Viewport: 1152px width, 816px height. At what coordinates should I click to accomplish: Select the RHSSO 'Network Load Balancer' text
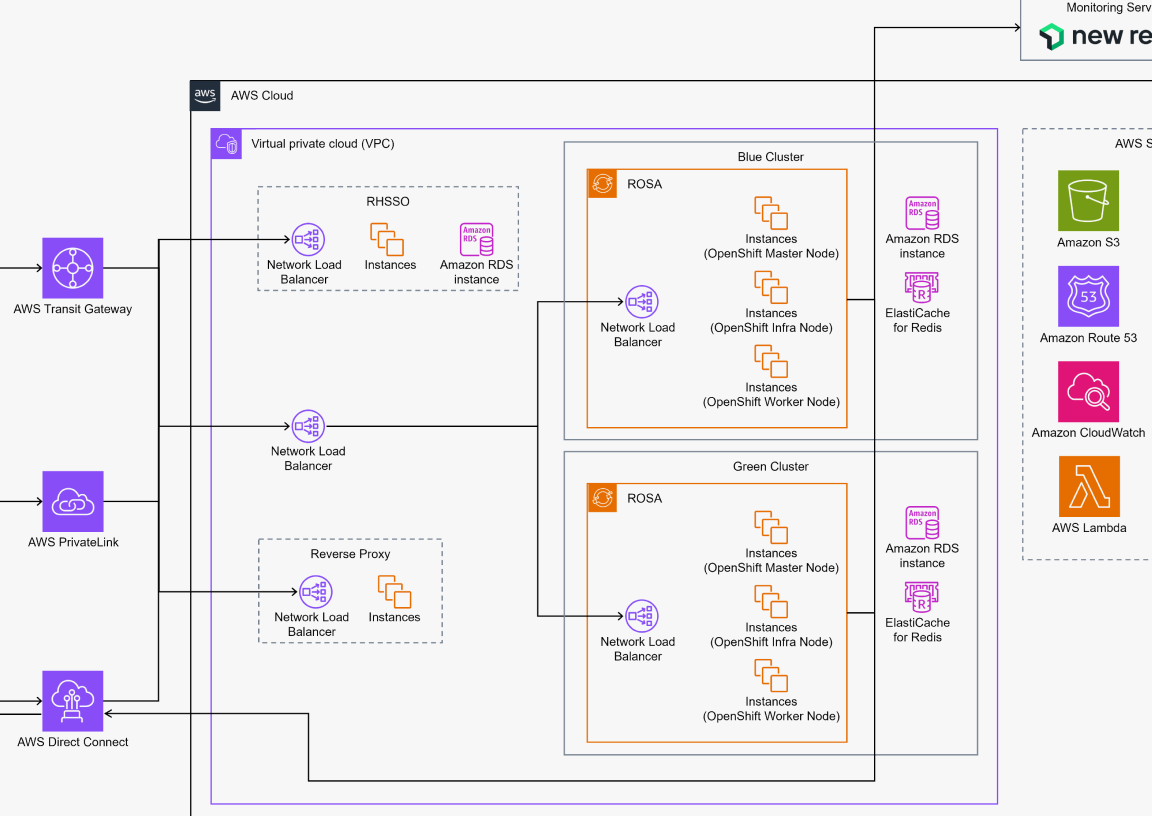coord(304,272)
